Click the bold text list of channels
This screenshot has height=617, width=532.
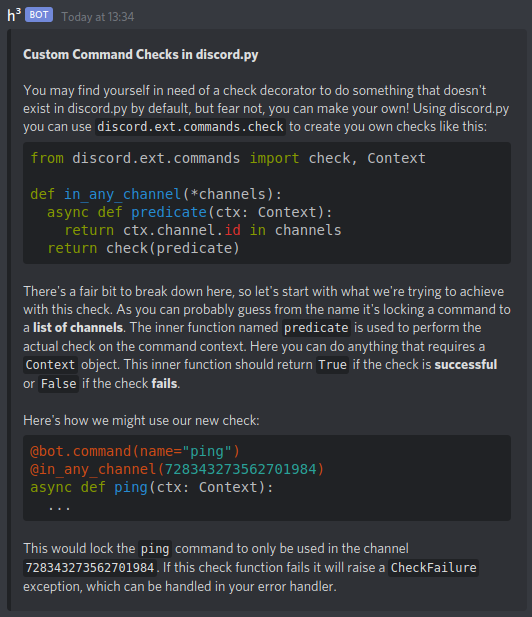(78, 327)
